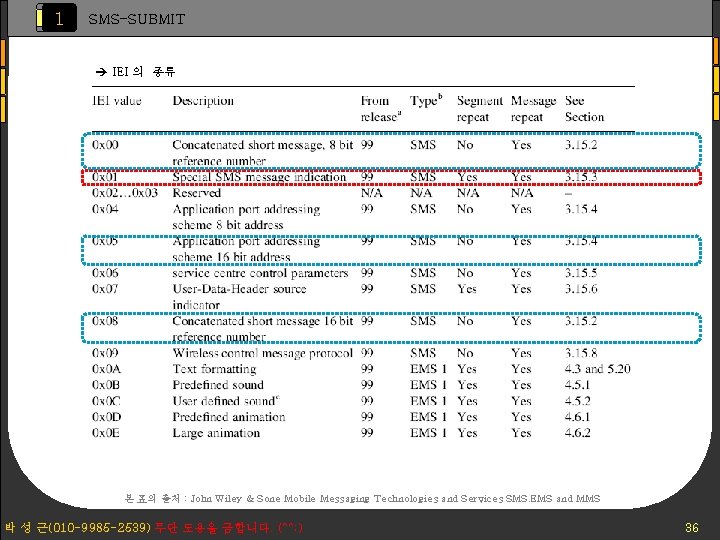Click the IEI value 0x08
Viewport: 720px width, 540px height.
pos(105,321)
